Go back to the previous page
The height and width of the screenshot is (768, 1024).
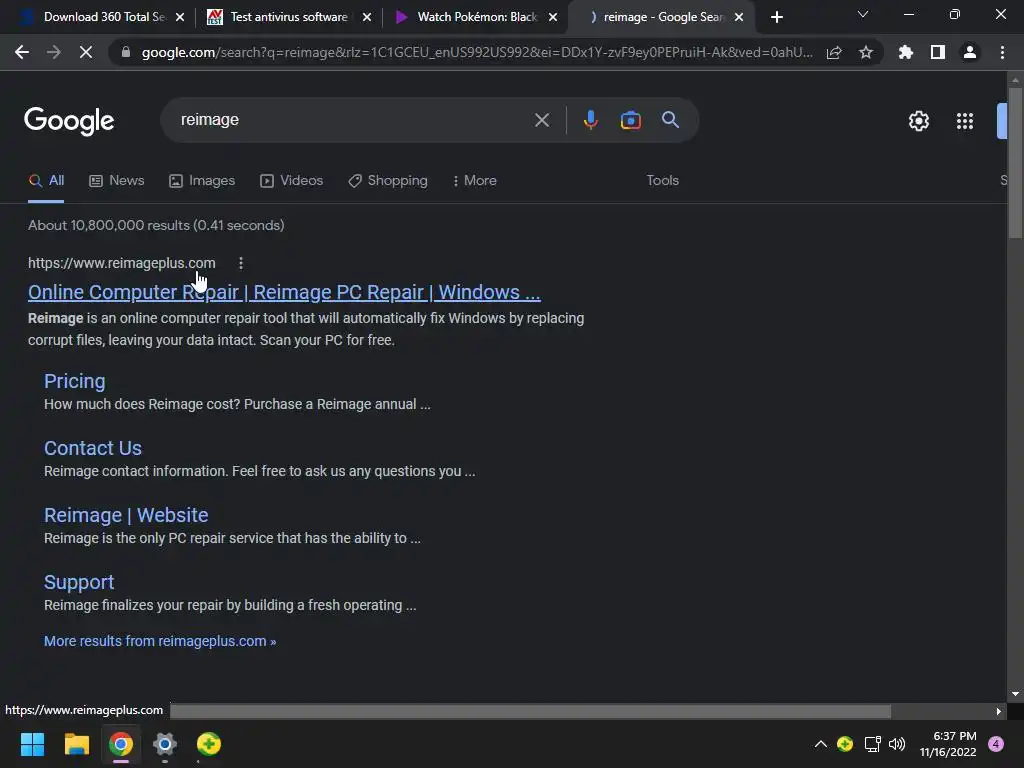(22, 52)
